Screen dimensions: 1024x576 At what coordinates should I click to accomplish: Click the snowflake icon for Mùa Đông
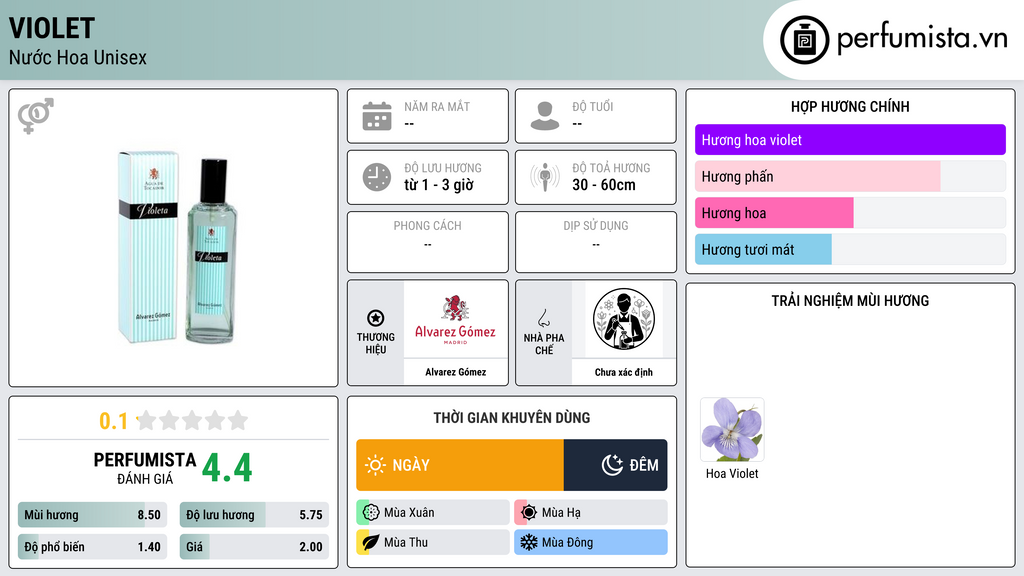click(x=529, y=542)
